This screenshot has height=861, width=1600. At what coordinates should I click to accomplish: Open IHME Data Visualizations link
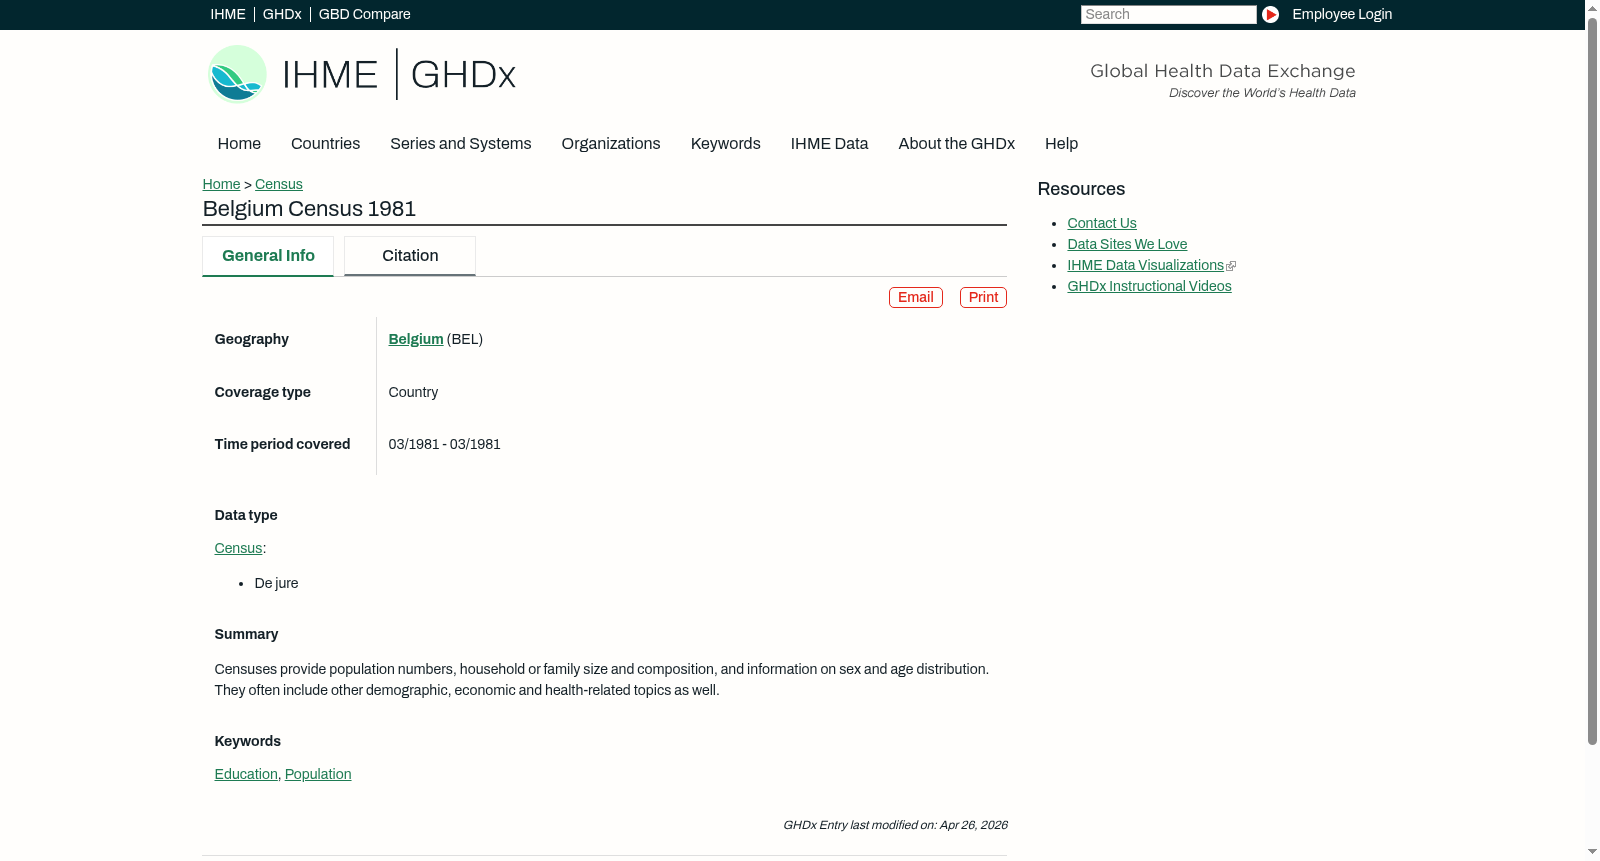click(1146, 265)
